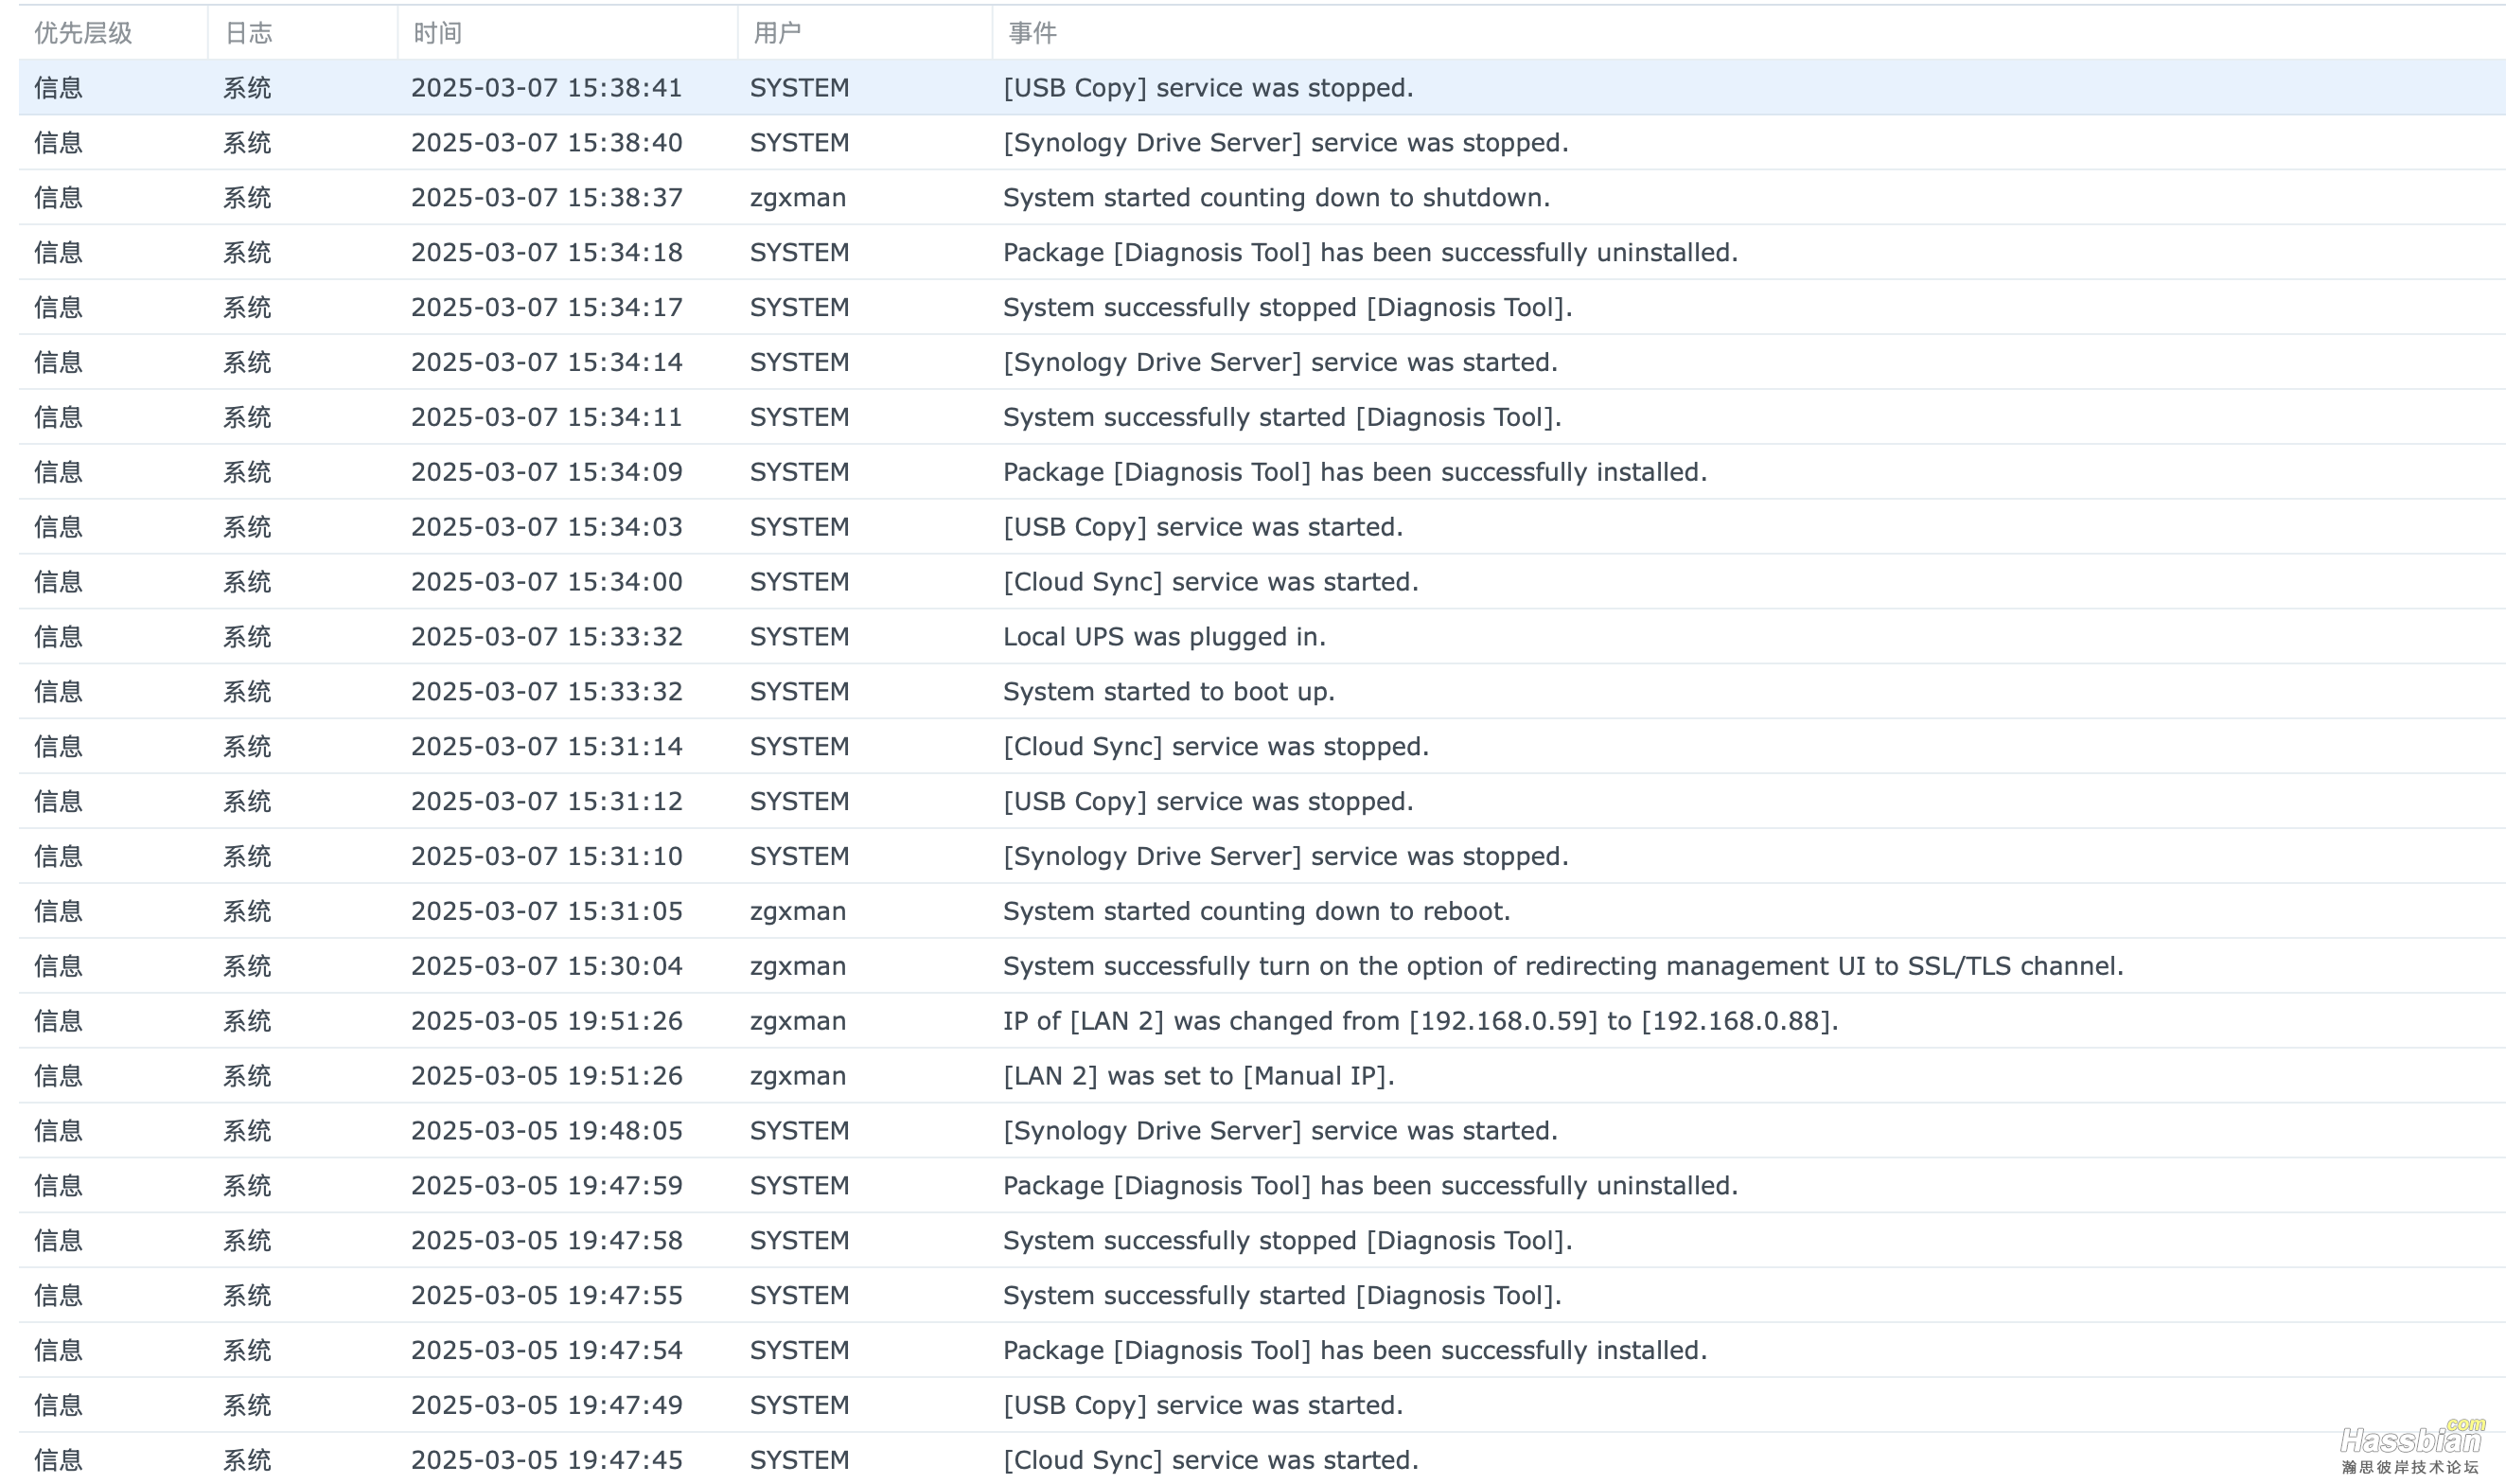Click '[Synology Drive Server] service was stopped.' at 15:38:40
Screen dimensions: 2506x1484
pos(1286,143)
